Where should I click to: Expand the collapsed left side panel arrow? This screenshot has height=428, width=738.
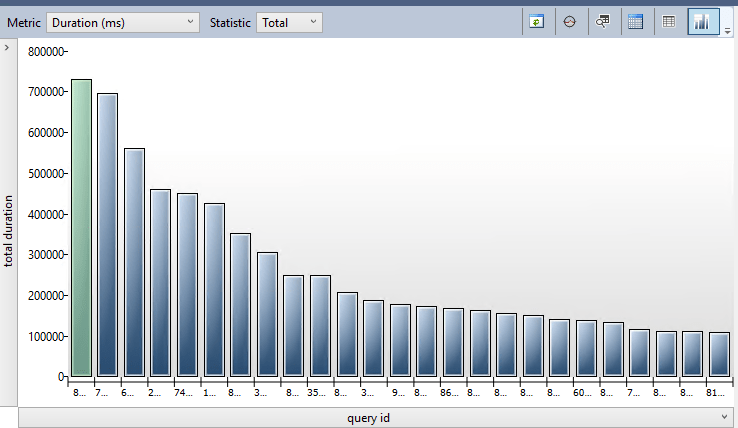tap(8, 47)
